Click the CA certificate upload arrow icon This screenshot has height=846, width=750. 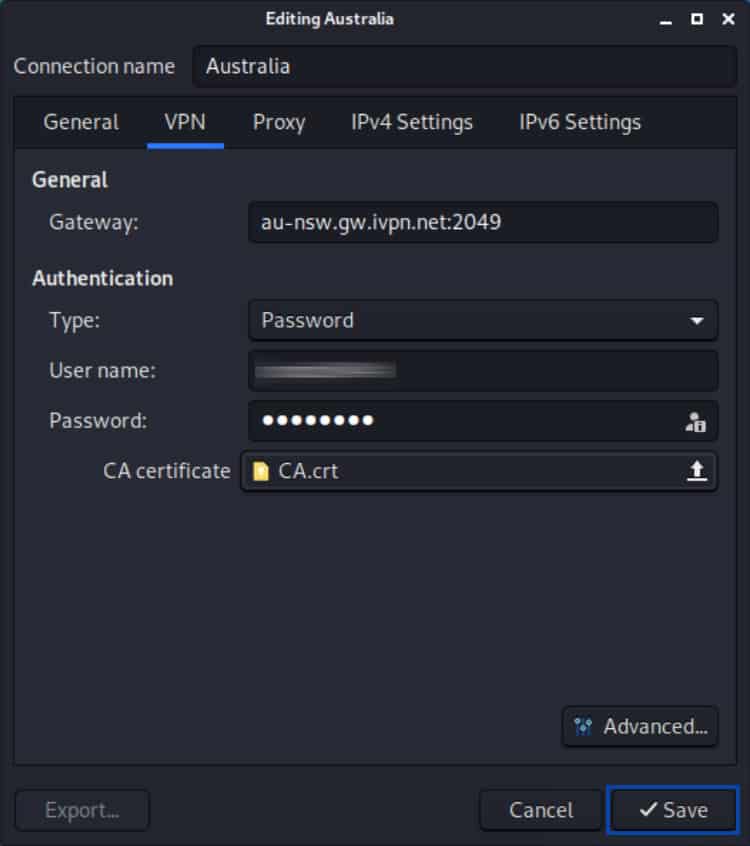pyautogui.click(x=697, y=470)
